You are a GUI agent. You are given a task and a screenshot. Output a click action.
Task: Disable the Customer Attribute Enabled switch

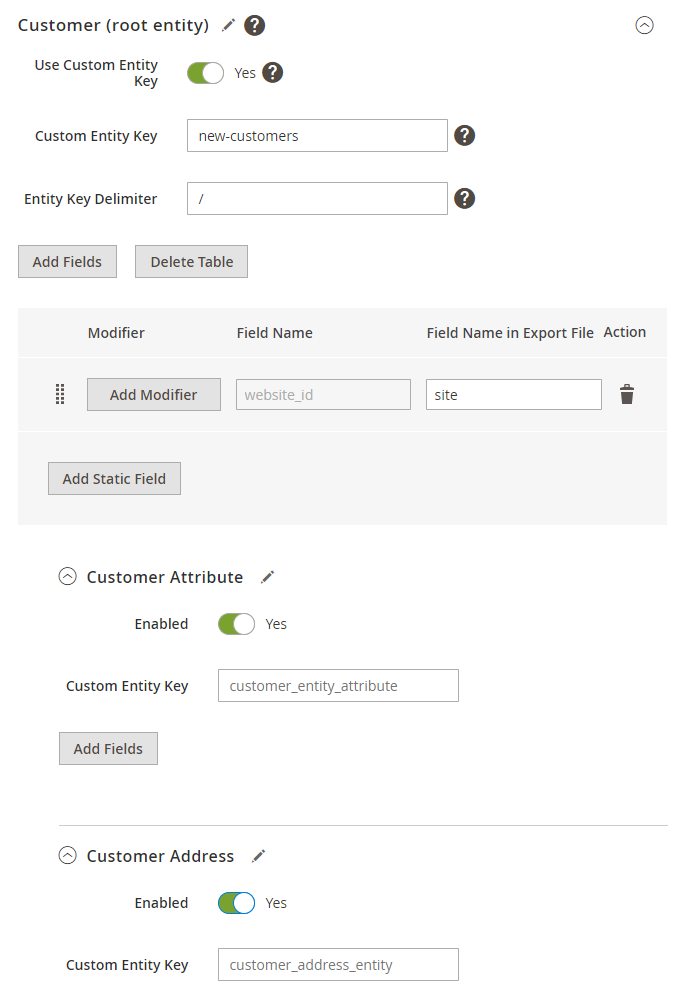[x=237, y=624]
